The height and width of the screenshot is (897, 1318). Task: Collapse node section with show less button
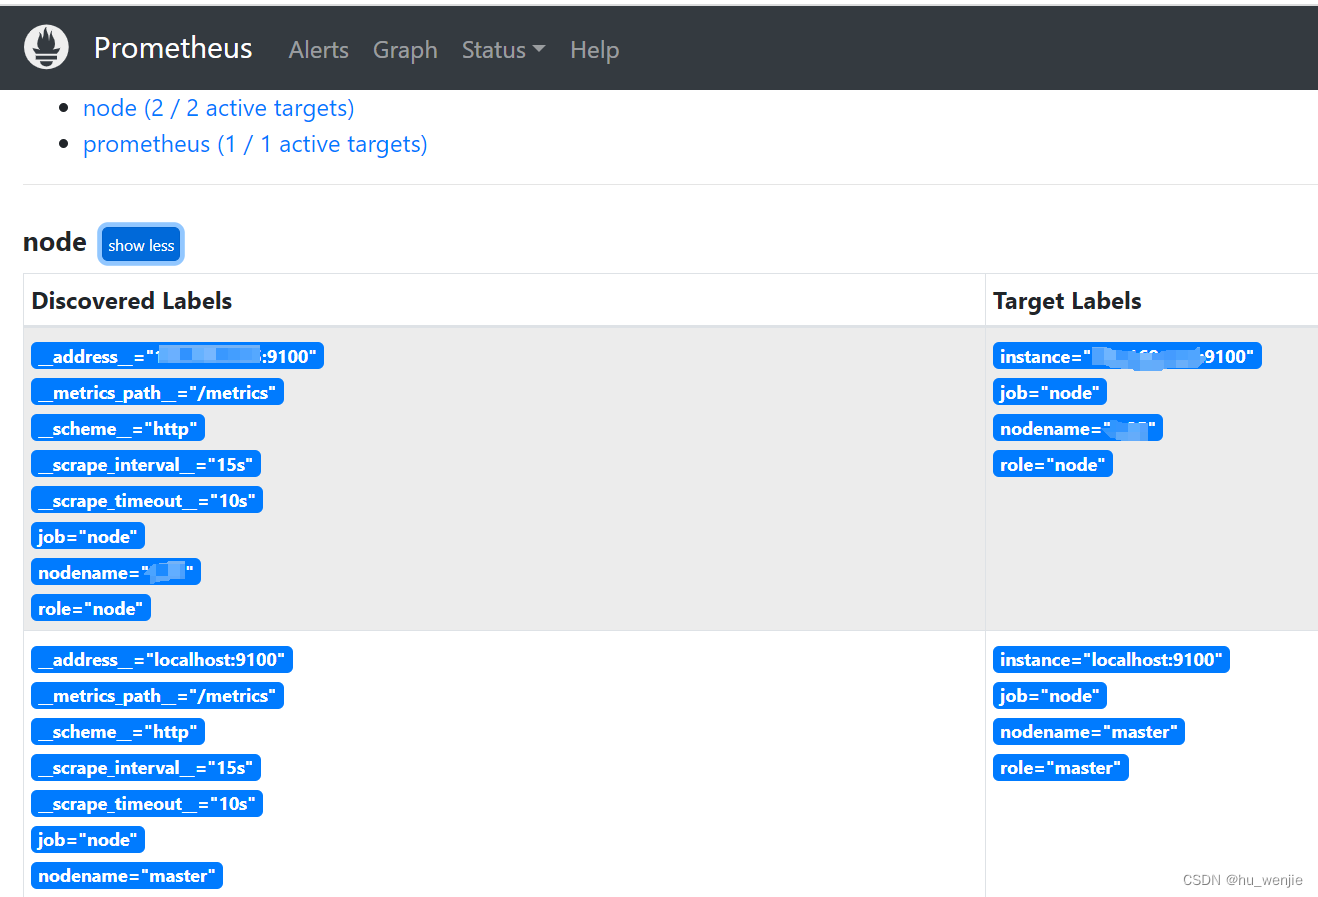[x=141, y=245]
